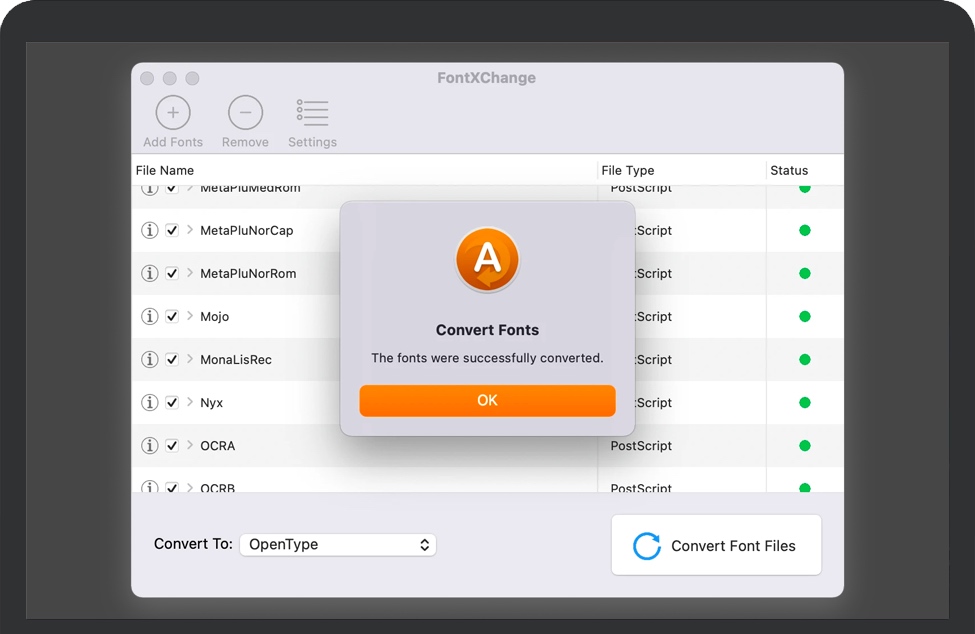Toggle the Mojo font checkbox
The height and width of the screenshot is (634, 975).
coord(172,316)
